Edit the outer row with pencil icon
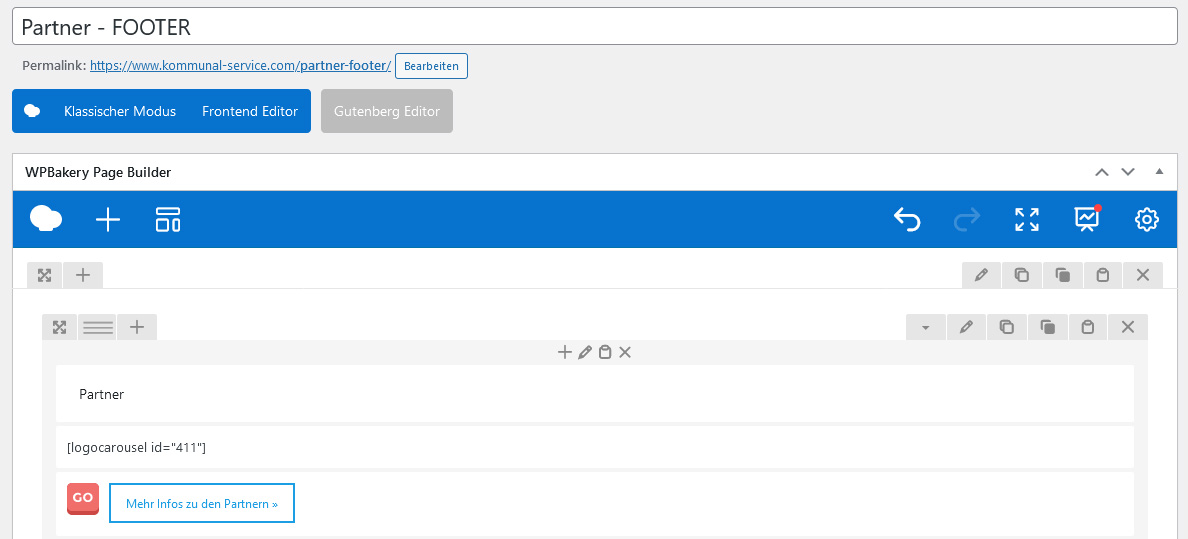The height and width of the screenshot is (539, 1188). 982,275
